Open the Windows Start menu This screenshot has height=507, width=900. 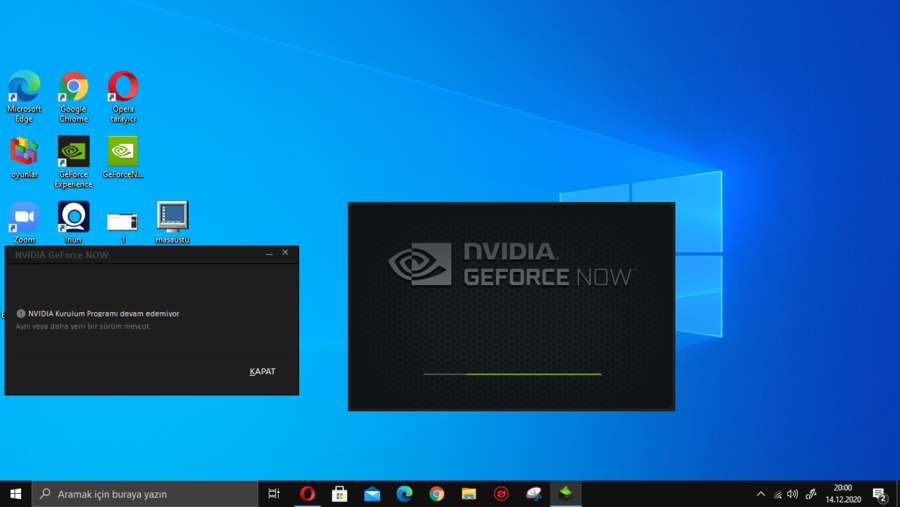15,494
